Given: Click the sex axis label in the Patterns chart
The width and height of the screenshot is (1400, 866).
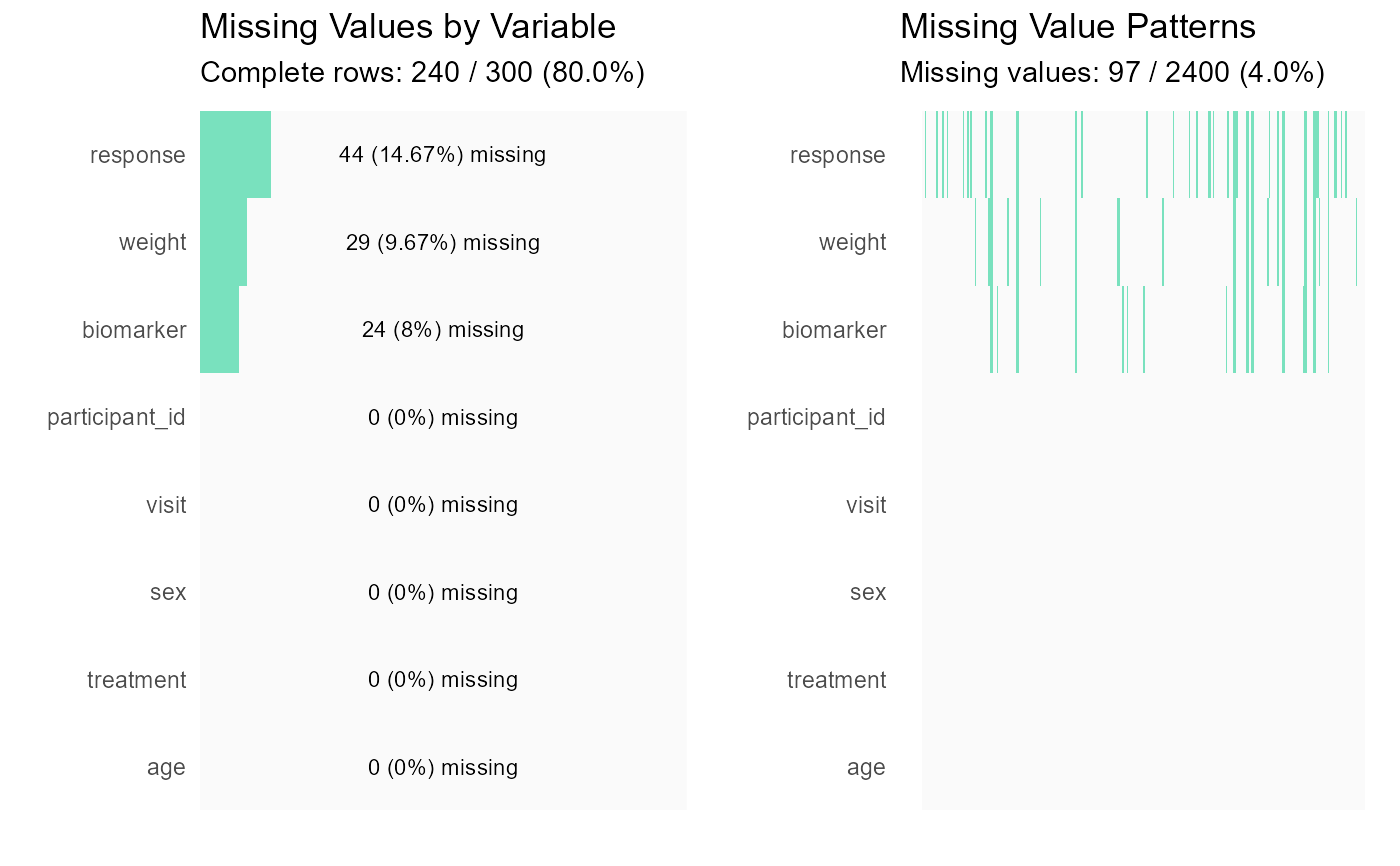Looking at the screenshot, I should tap(867, 593).
